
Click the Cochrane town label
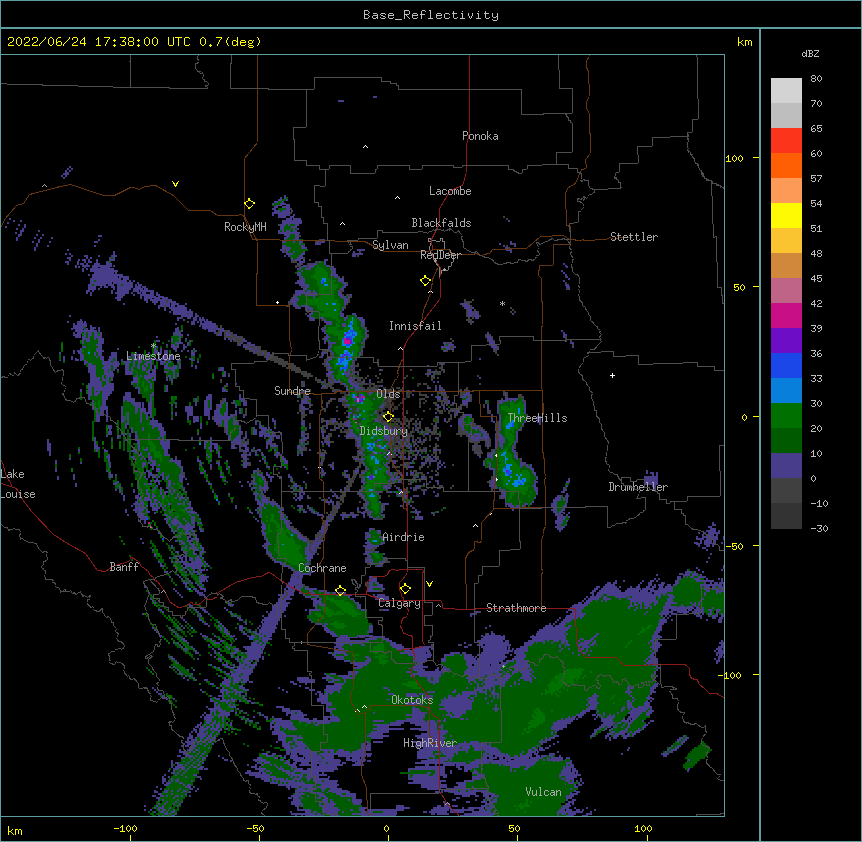[x=322, y=568]
